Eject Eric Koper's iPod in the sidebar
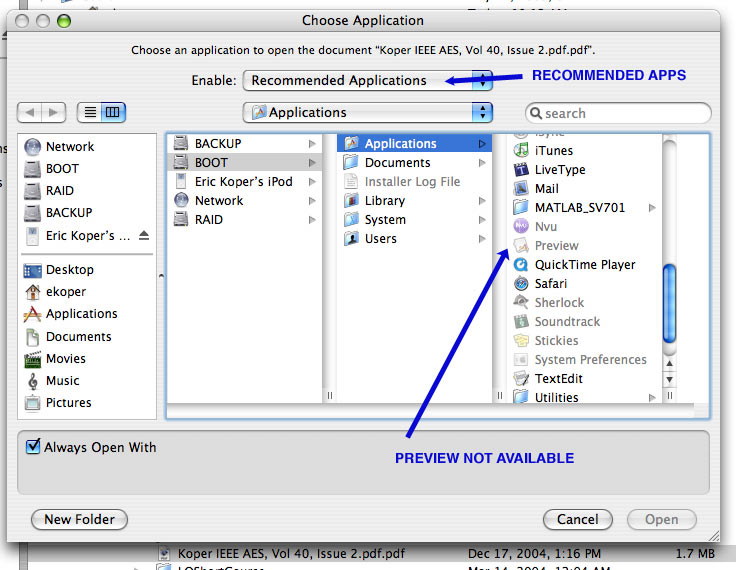The width and height of the screenshot is (736, 570). [x=144, y=235]
